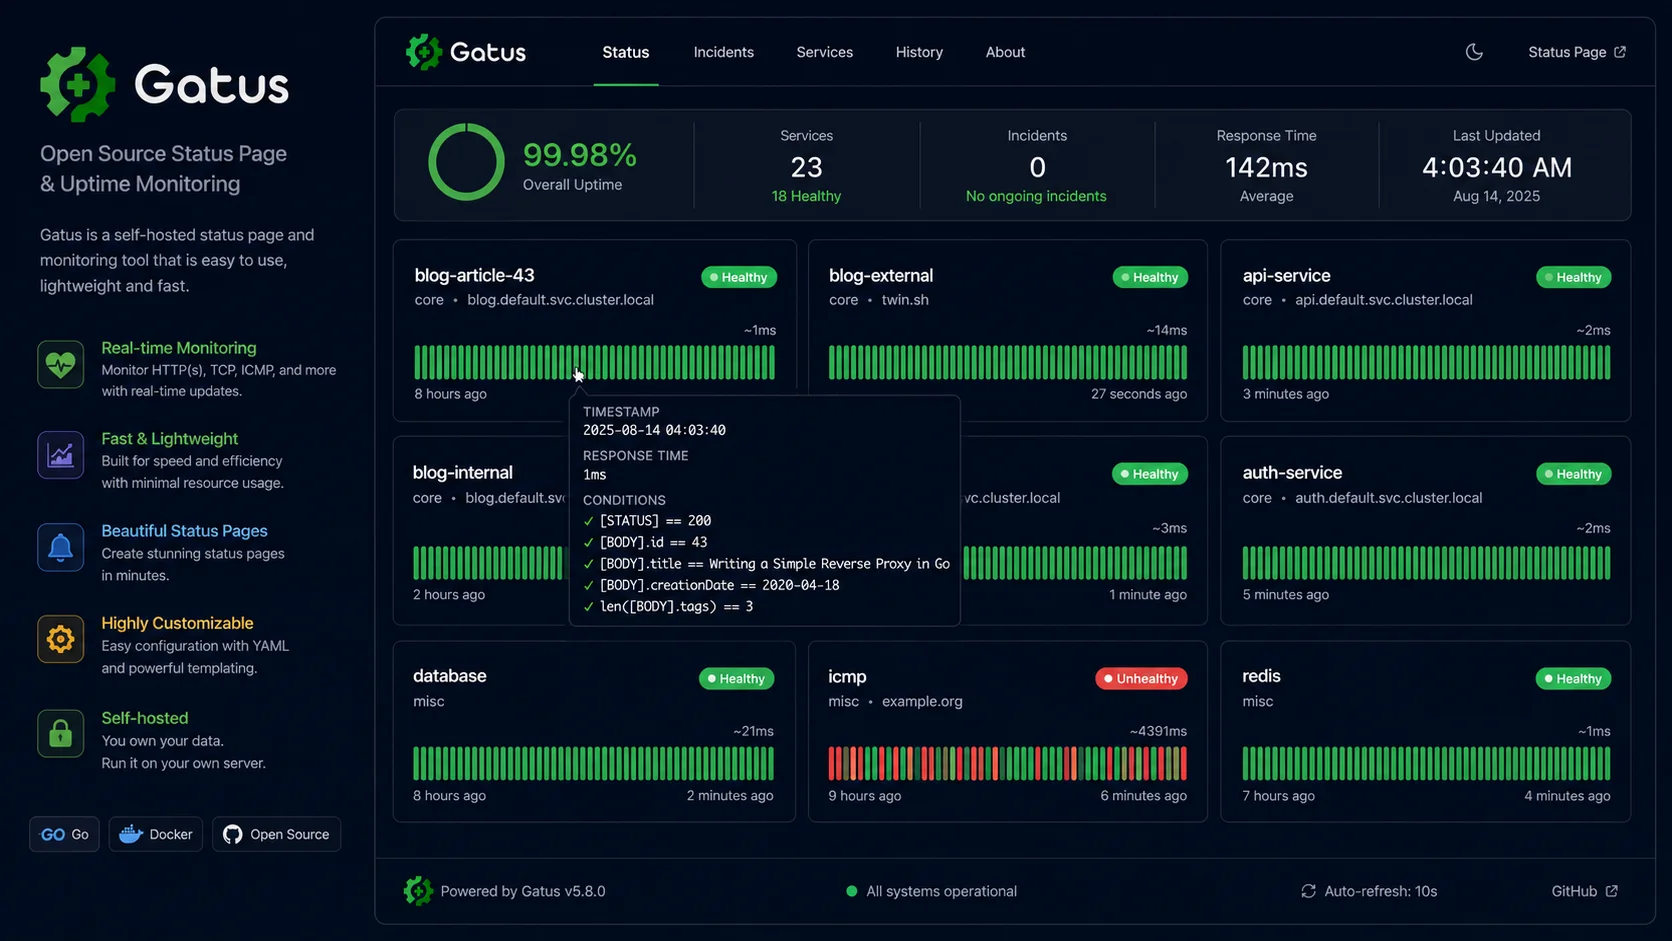Click the Highly Customizable gear icon
This screenshot has height=941, width=1672.
pos(61,639)
